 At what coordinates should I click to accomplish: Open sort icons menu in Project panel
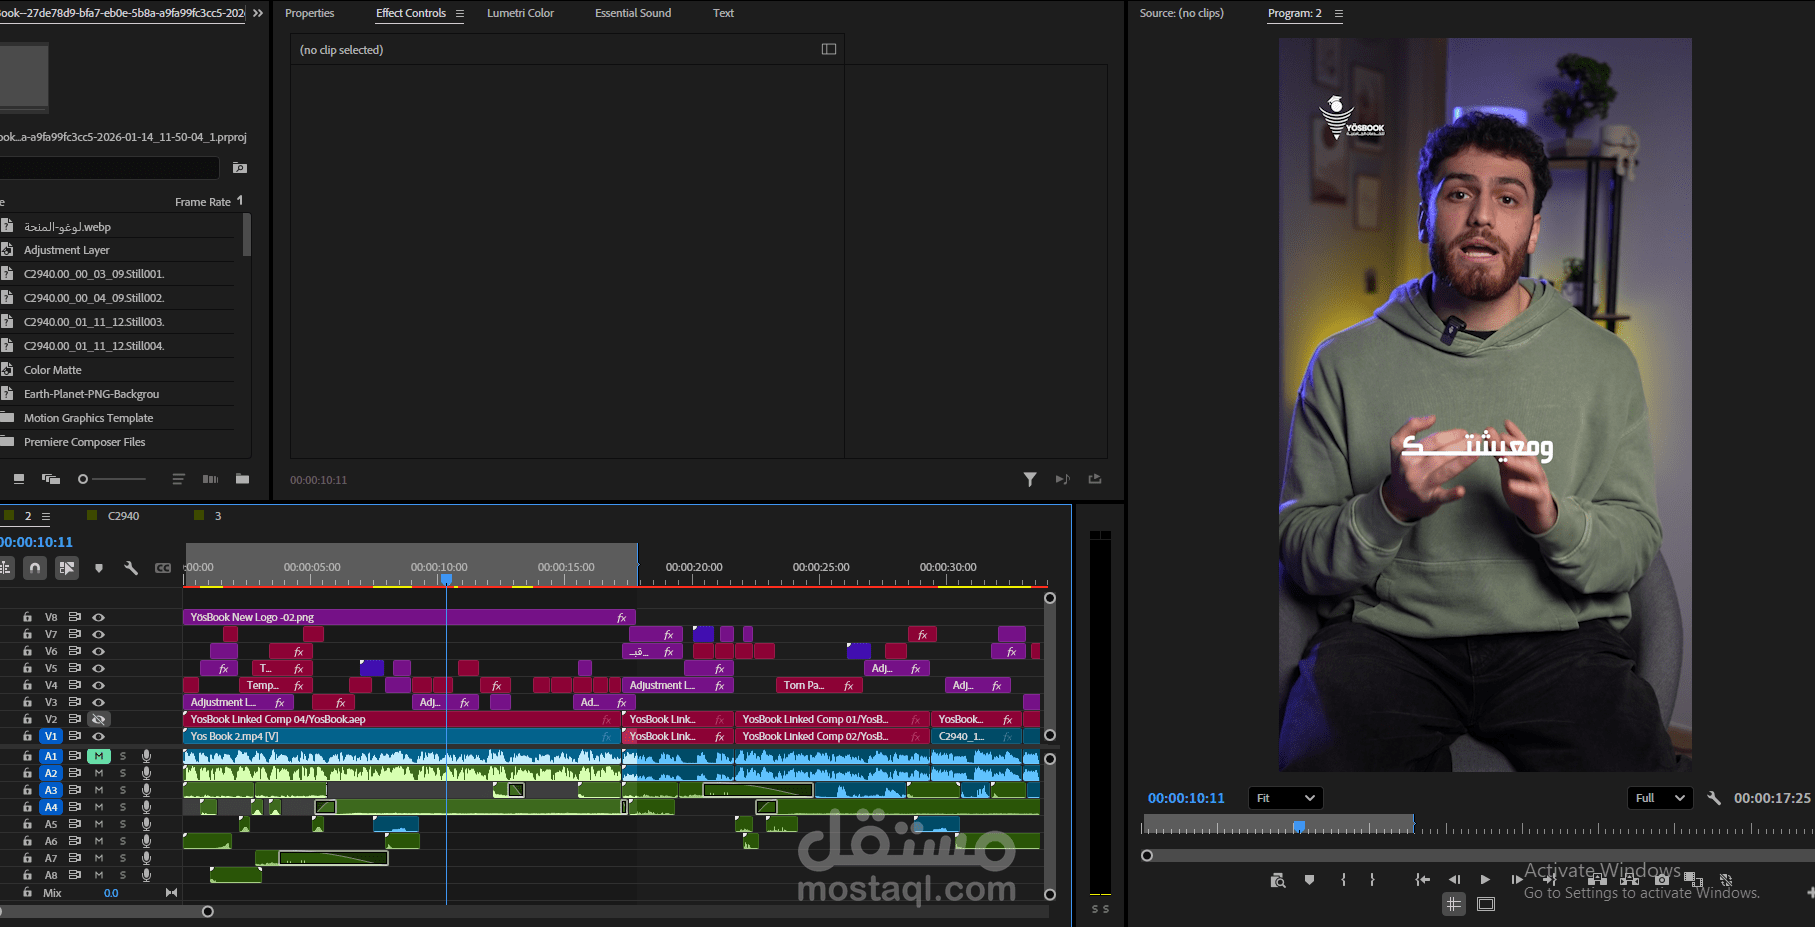coord(178,479)
